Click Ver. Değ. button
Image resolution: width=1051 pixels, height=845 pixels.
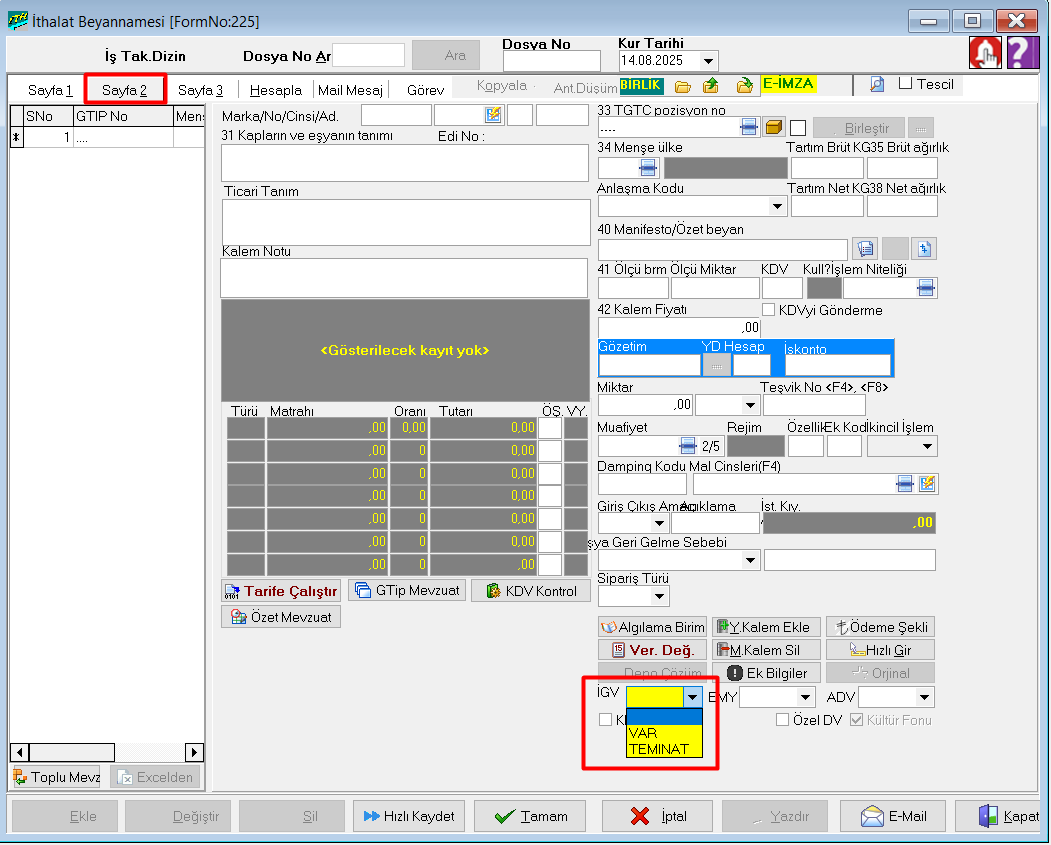click(652, 650)
